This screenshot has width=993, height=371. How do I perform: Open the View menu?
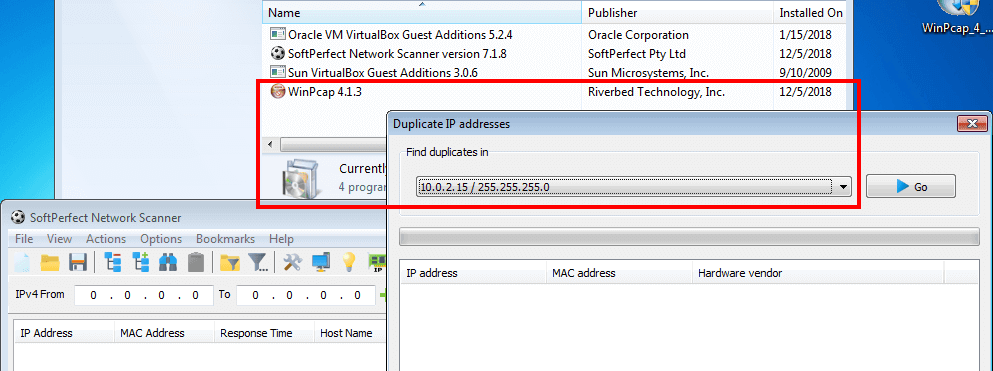(x=60, y=239)
